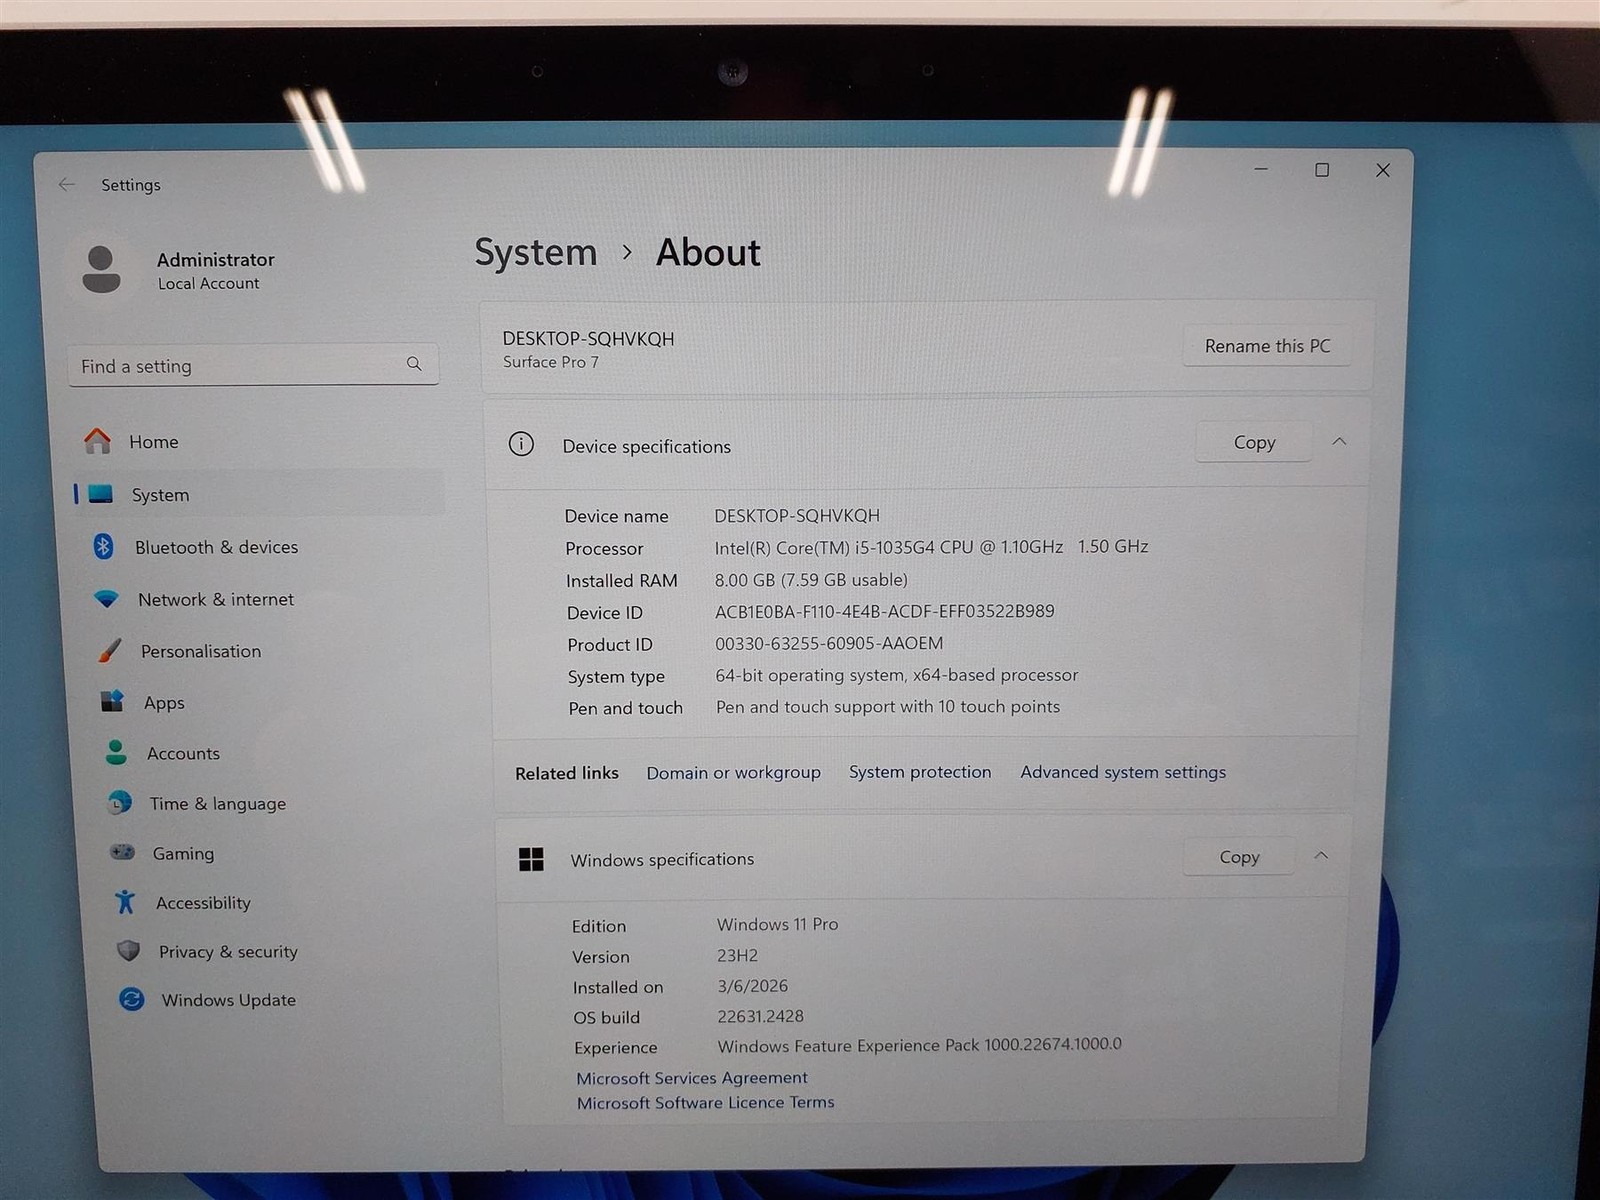
Task: Click the Windows Feature Experience Pack value
Action: click(x=920, y=1045)
